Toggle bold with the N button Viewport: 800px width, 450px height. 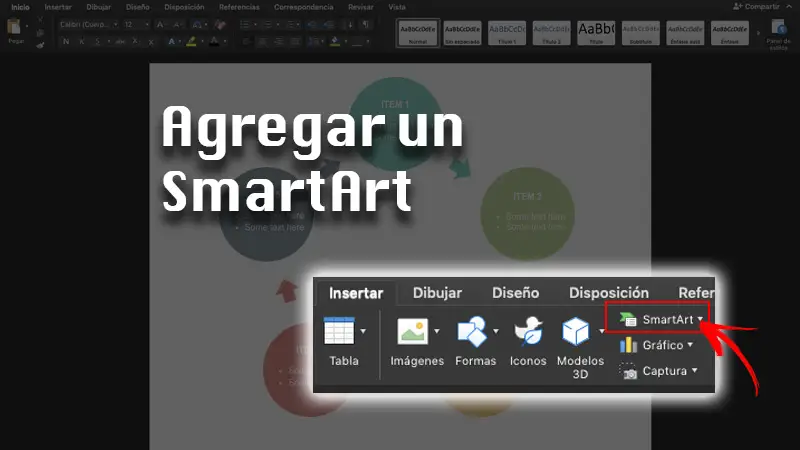(x=66, y=41)
